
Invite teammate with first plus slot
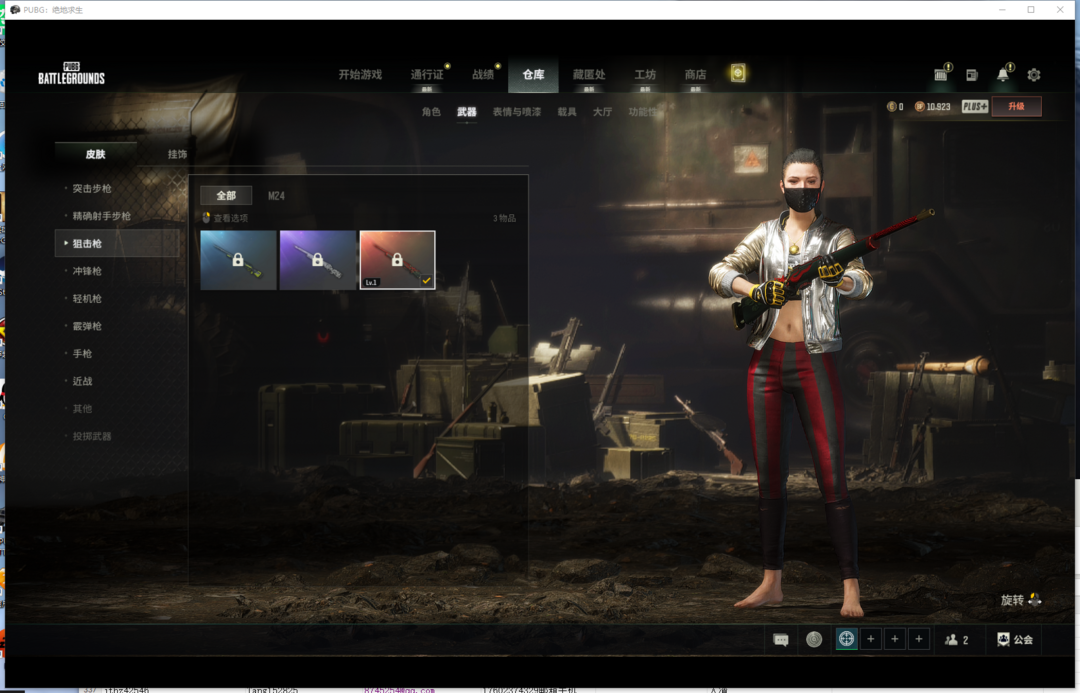pos(871,639)
